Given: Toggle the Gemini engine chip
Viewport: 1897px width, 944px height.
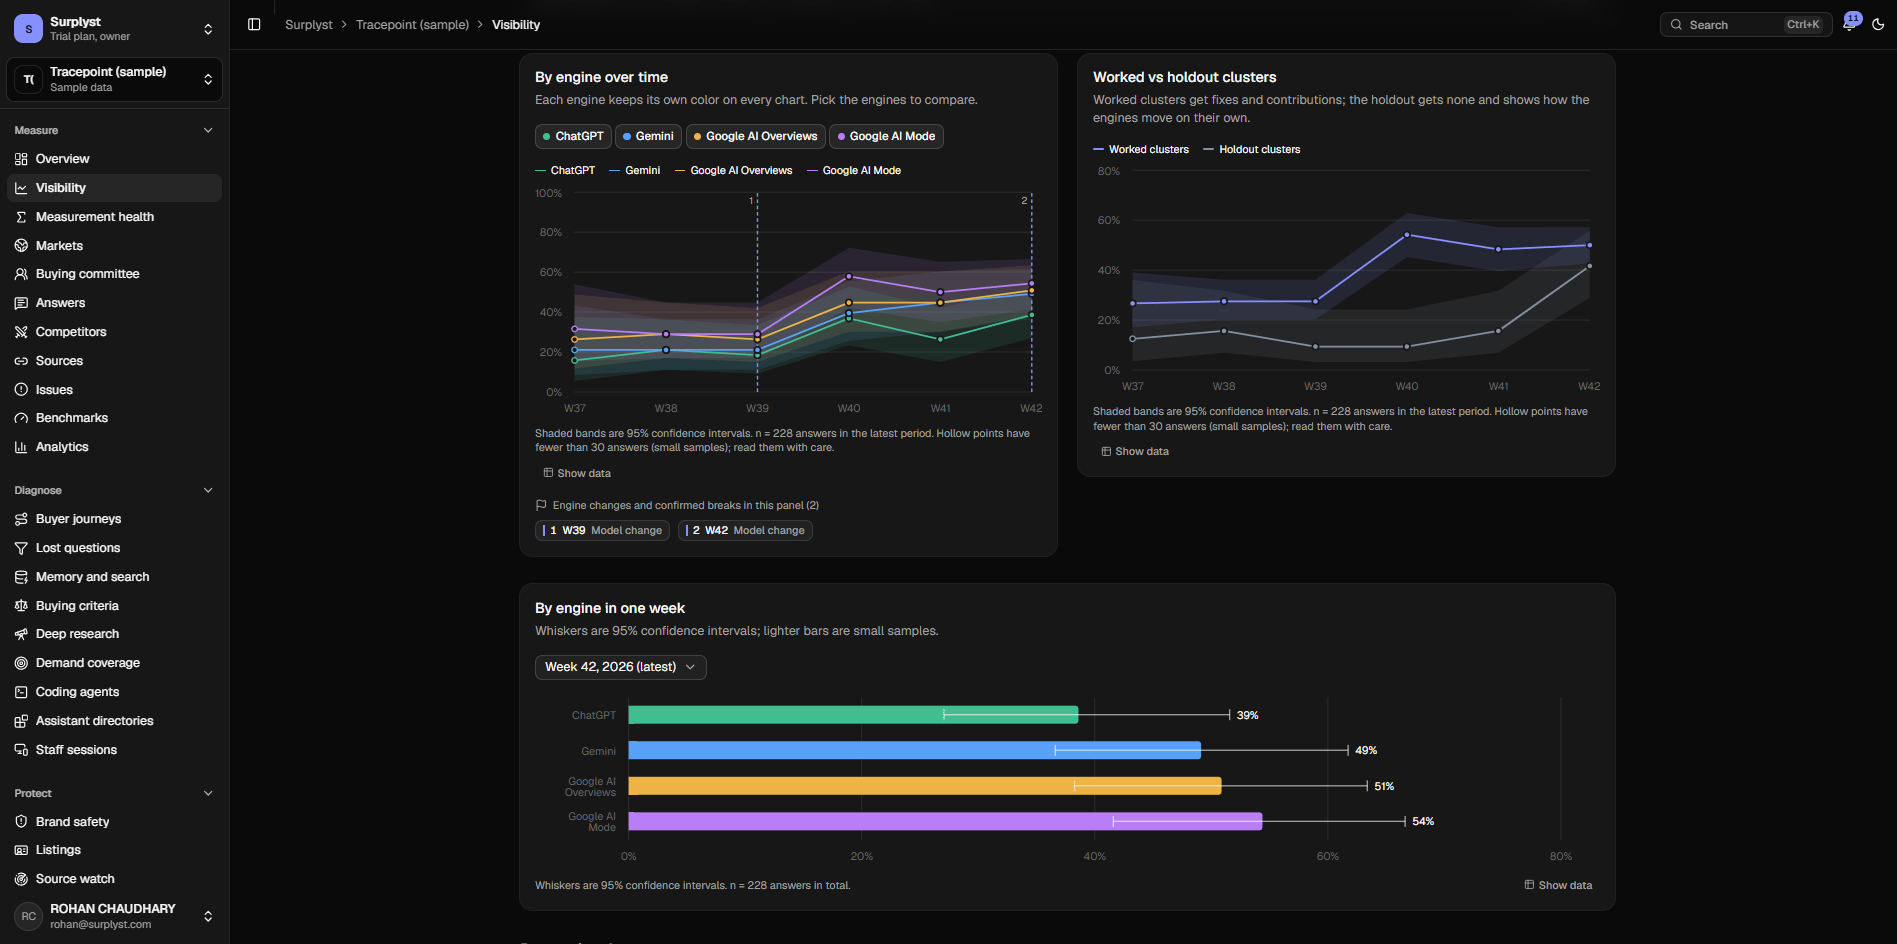Looking at the screenshot, I should [x=648, y=136].
